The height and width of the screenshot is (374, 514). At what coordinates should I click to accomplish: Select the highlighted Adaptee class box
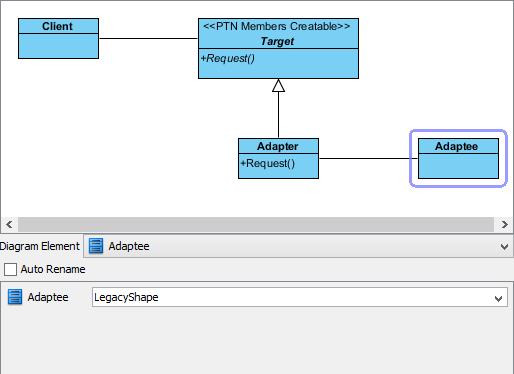coord(458,158)
